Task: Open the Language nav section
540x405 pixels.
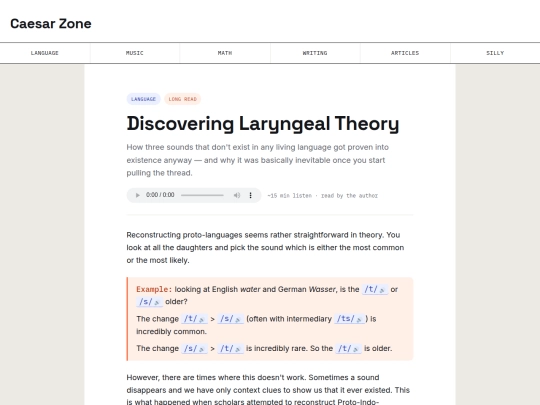Action: click(45, 53)
